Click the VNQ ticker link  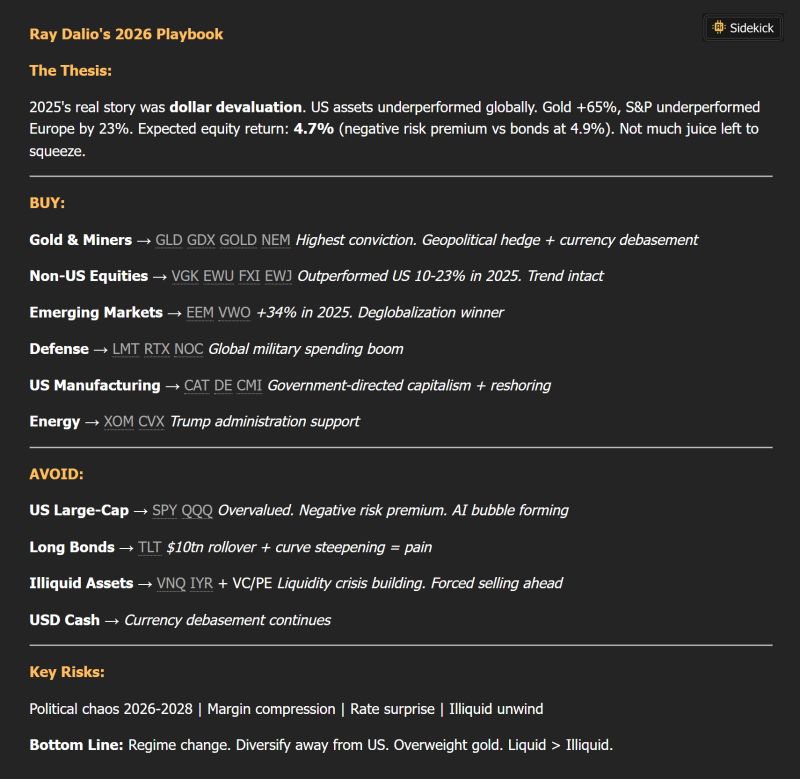[171, 583]
